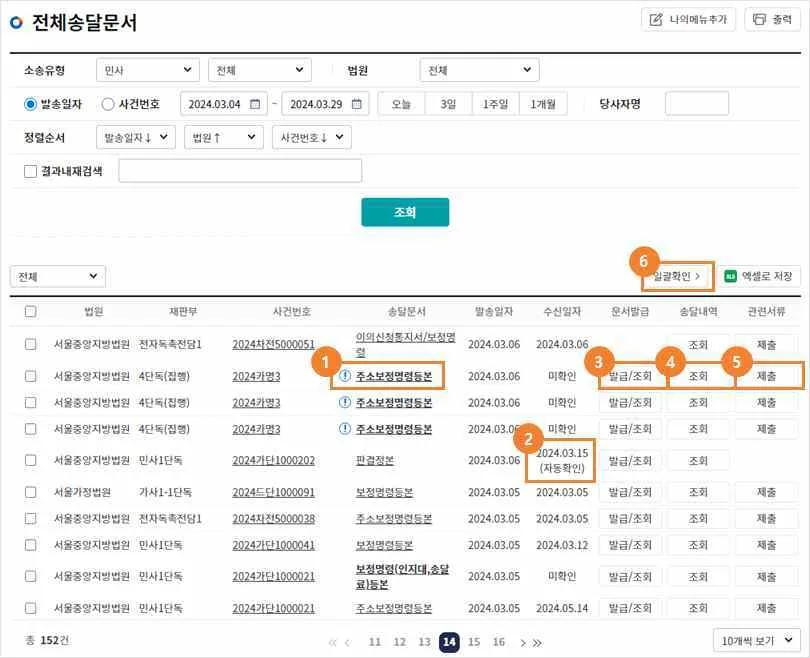This screenshot has height=658, width=810.
Task: Click the current page 14 indicator
Action: [449, 642]
